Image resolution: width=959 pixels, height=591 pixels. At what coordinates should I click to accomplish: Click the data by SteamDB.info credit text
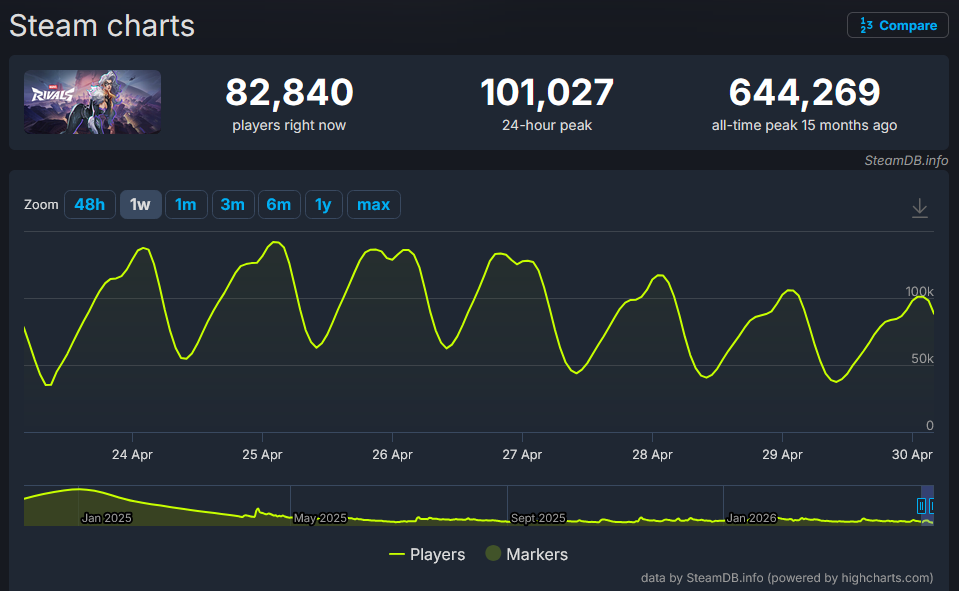(x=787, y=578)
